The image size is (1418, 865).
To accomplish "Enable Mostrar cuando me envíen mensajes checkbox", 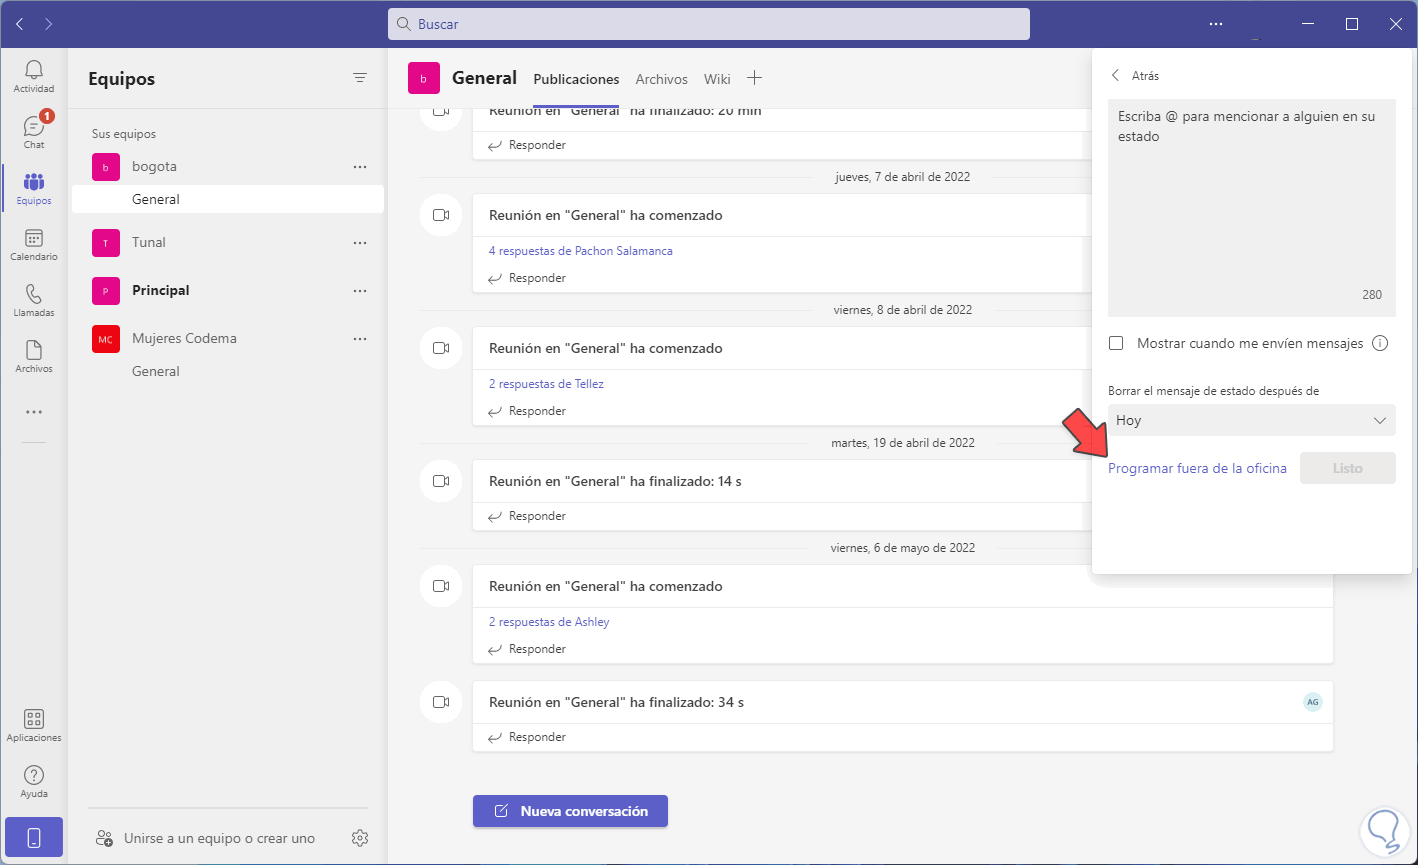I will point(1116,343).
